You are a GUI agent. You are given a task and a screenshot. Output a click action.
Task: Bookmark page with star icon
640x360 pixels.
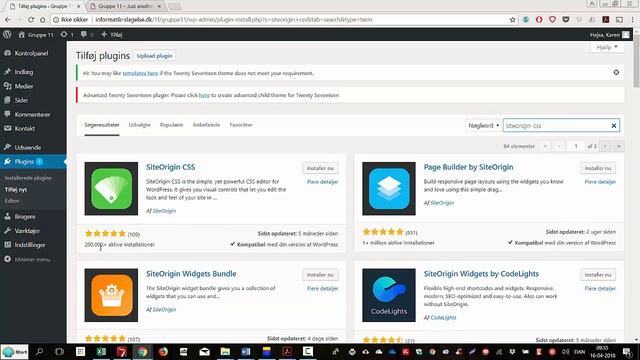(x=512, y=20)
